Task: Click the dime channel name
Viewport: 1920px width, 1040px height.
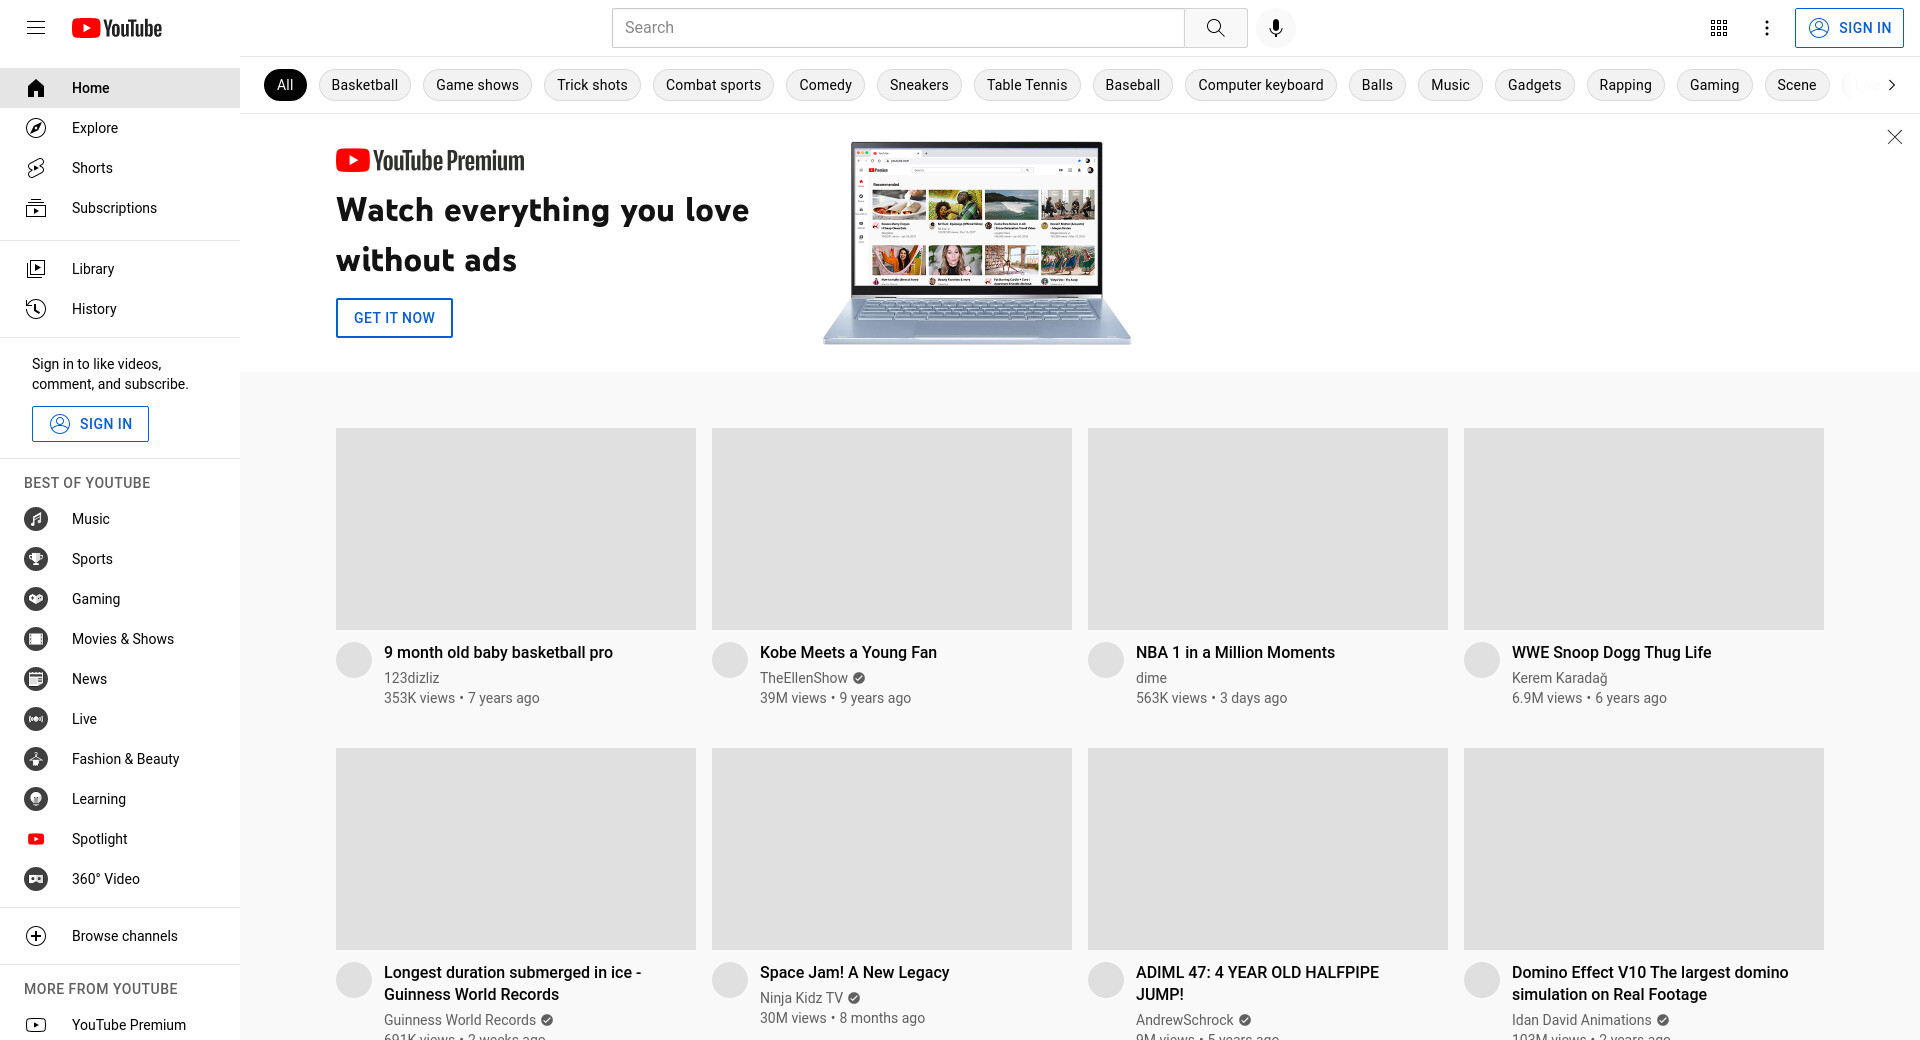Action: tap(1151, 678)
